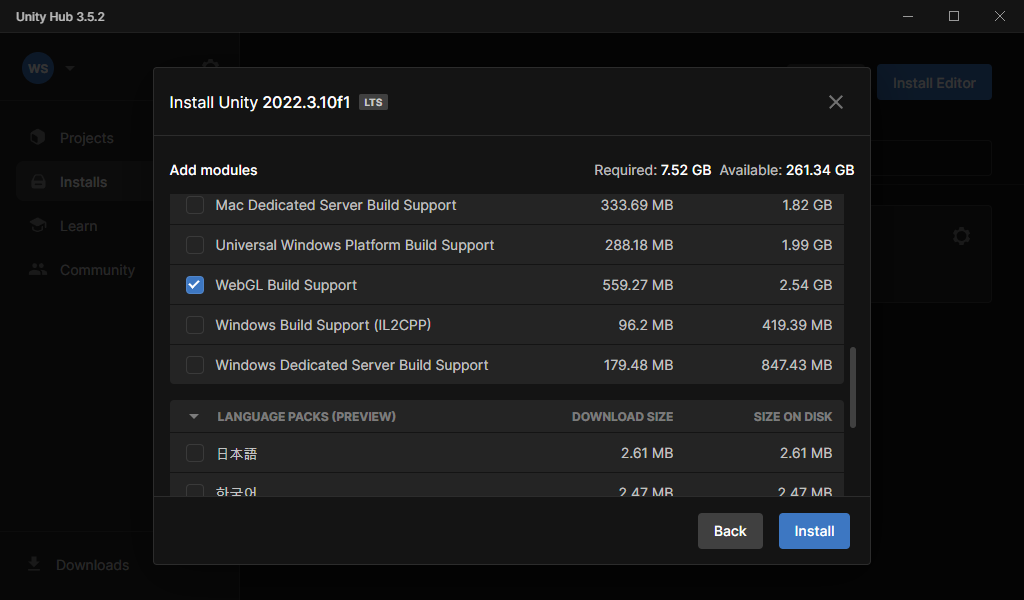The height and width of the screenshot is (600, 1024).
Task: Click the 日本語 label text
Action: pos(236,454)
